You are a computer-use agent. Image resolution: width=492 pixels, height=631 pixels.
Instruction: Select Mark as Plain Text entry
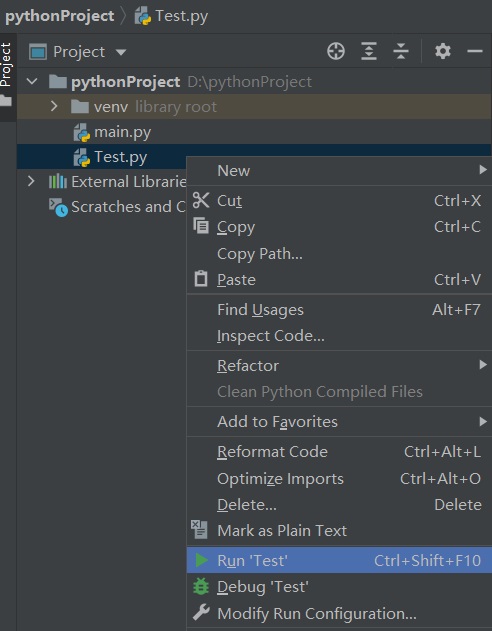point(339,530)
